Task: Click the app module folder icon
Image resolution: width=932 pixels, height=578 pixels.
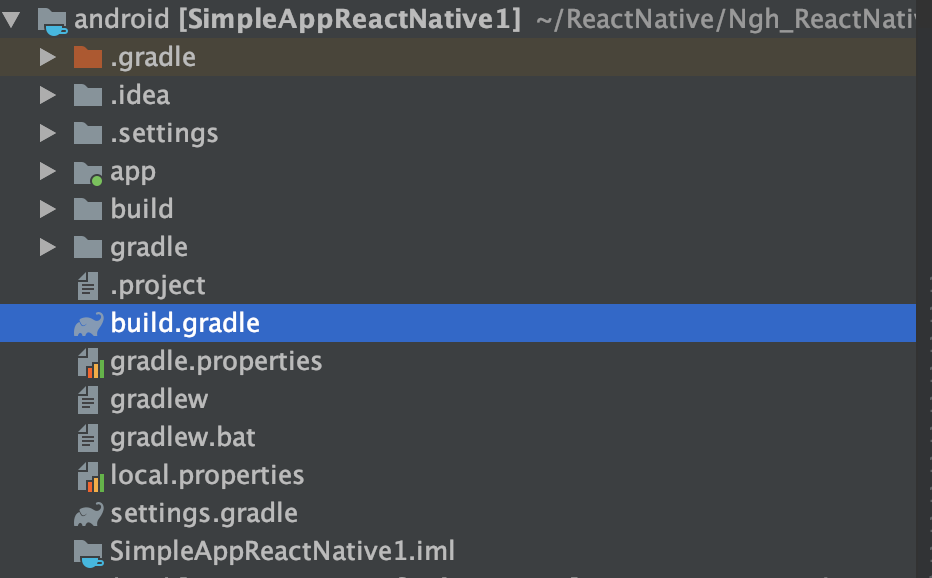Action: [x=88, y=172]
